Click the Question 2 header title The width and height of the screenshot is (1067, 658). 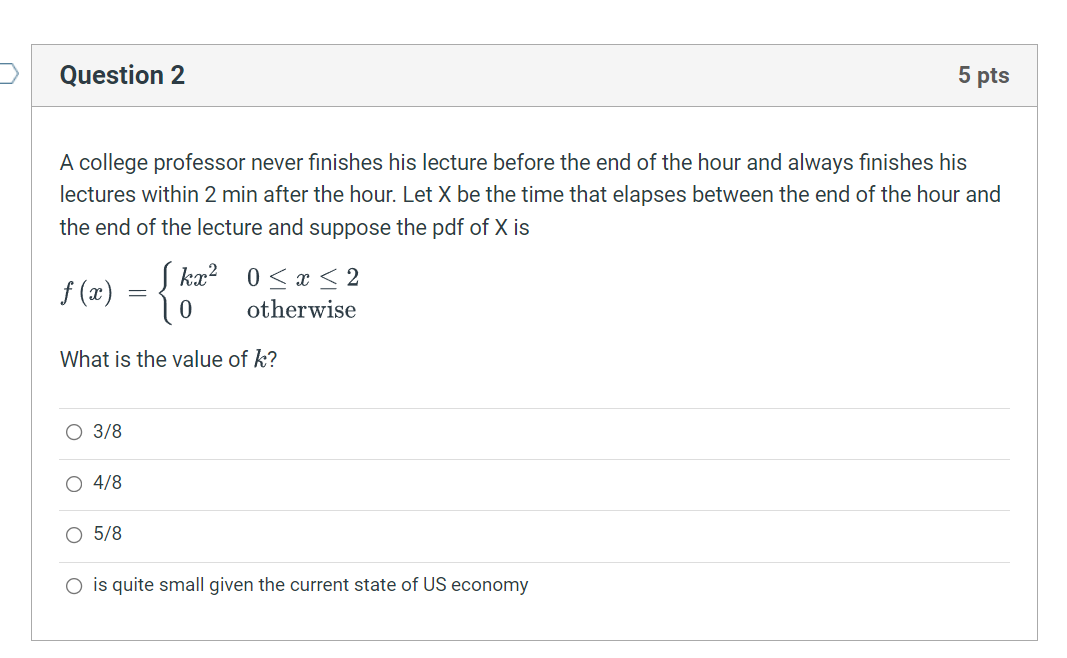click(122, 74)
